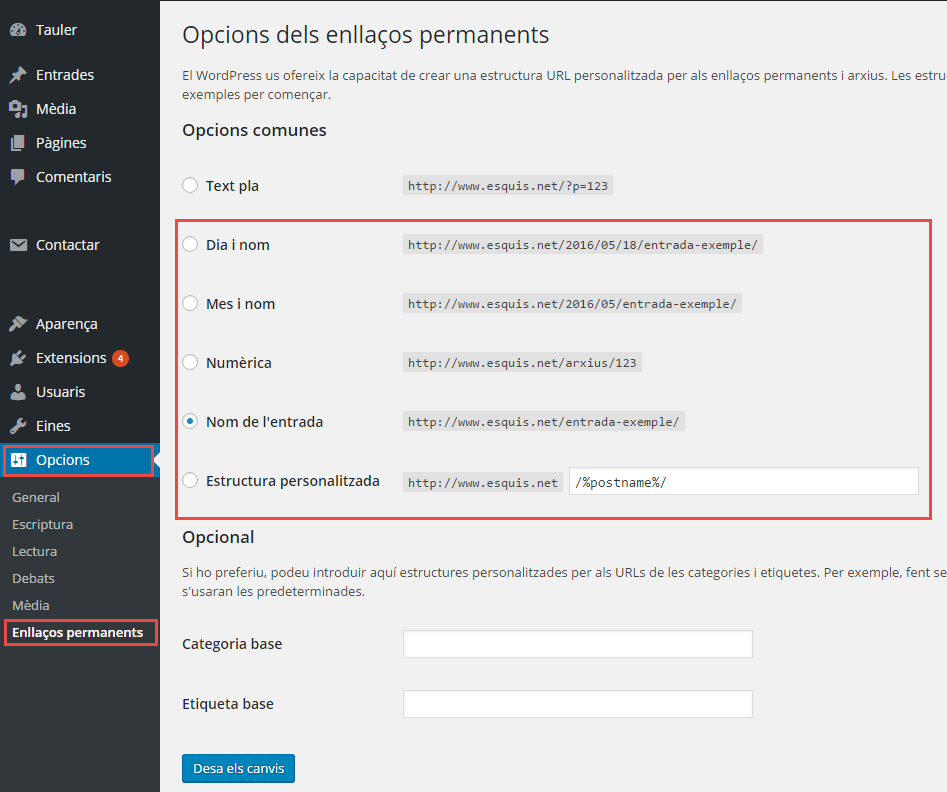The image size is (947, 792).
Task: Click the Nom de l'entrada label
Action: pos(265,422)
